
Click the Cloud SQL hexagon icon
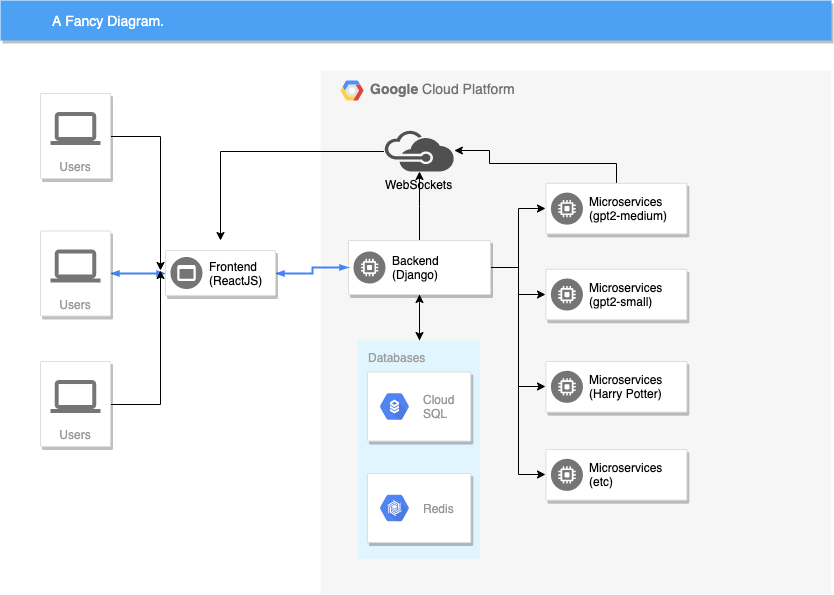pos(394,406)
